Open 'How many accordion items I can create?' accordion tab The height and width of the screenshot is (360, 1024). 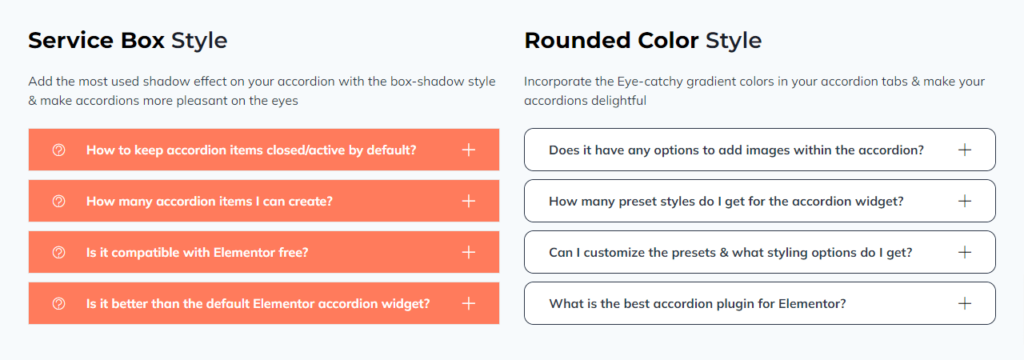coord(264,201)
